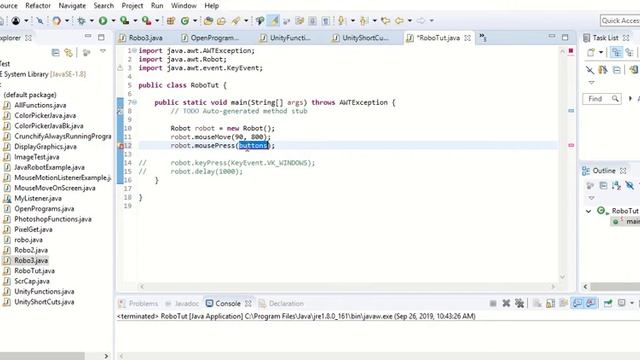Open Outline view menu triangle

click(591, 198)
